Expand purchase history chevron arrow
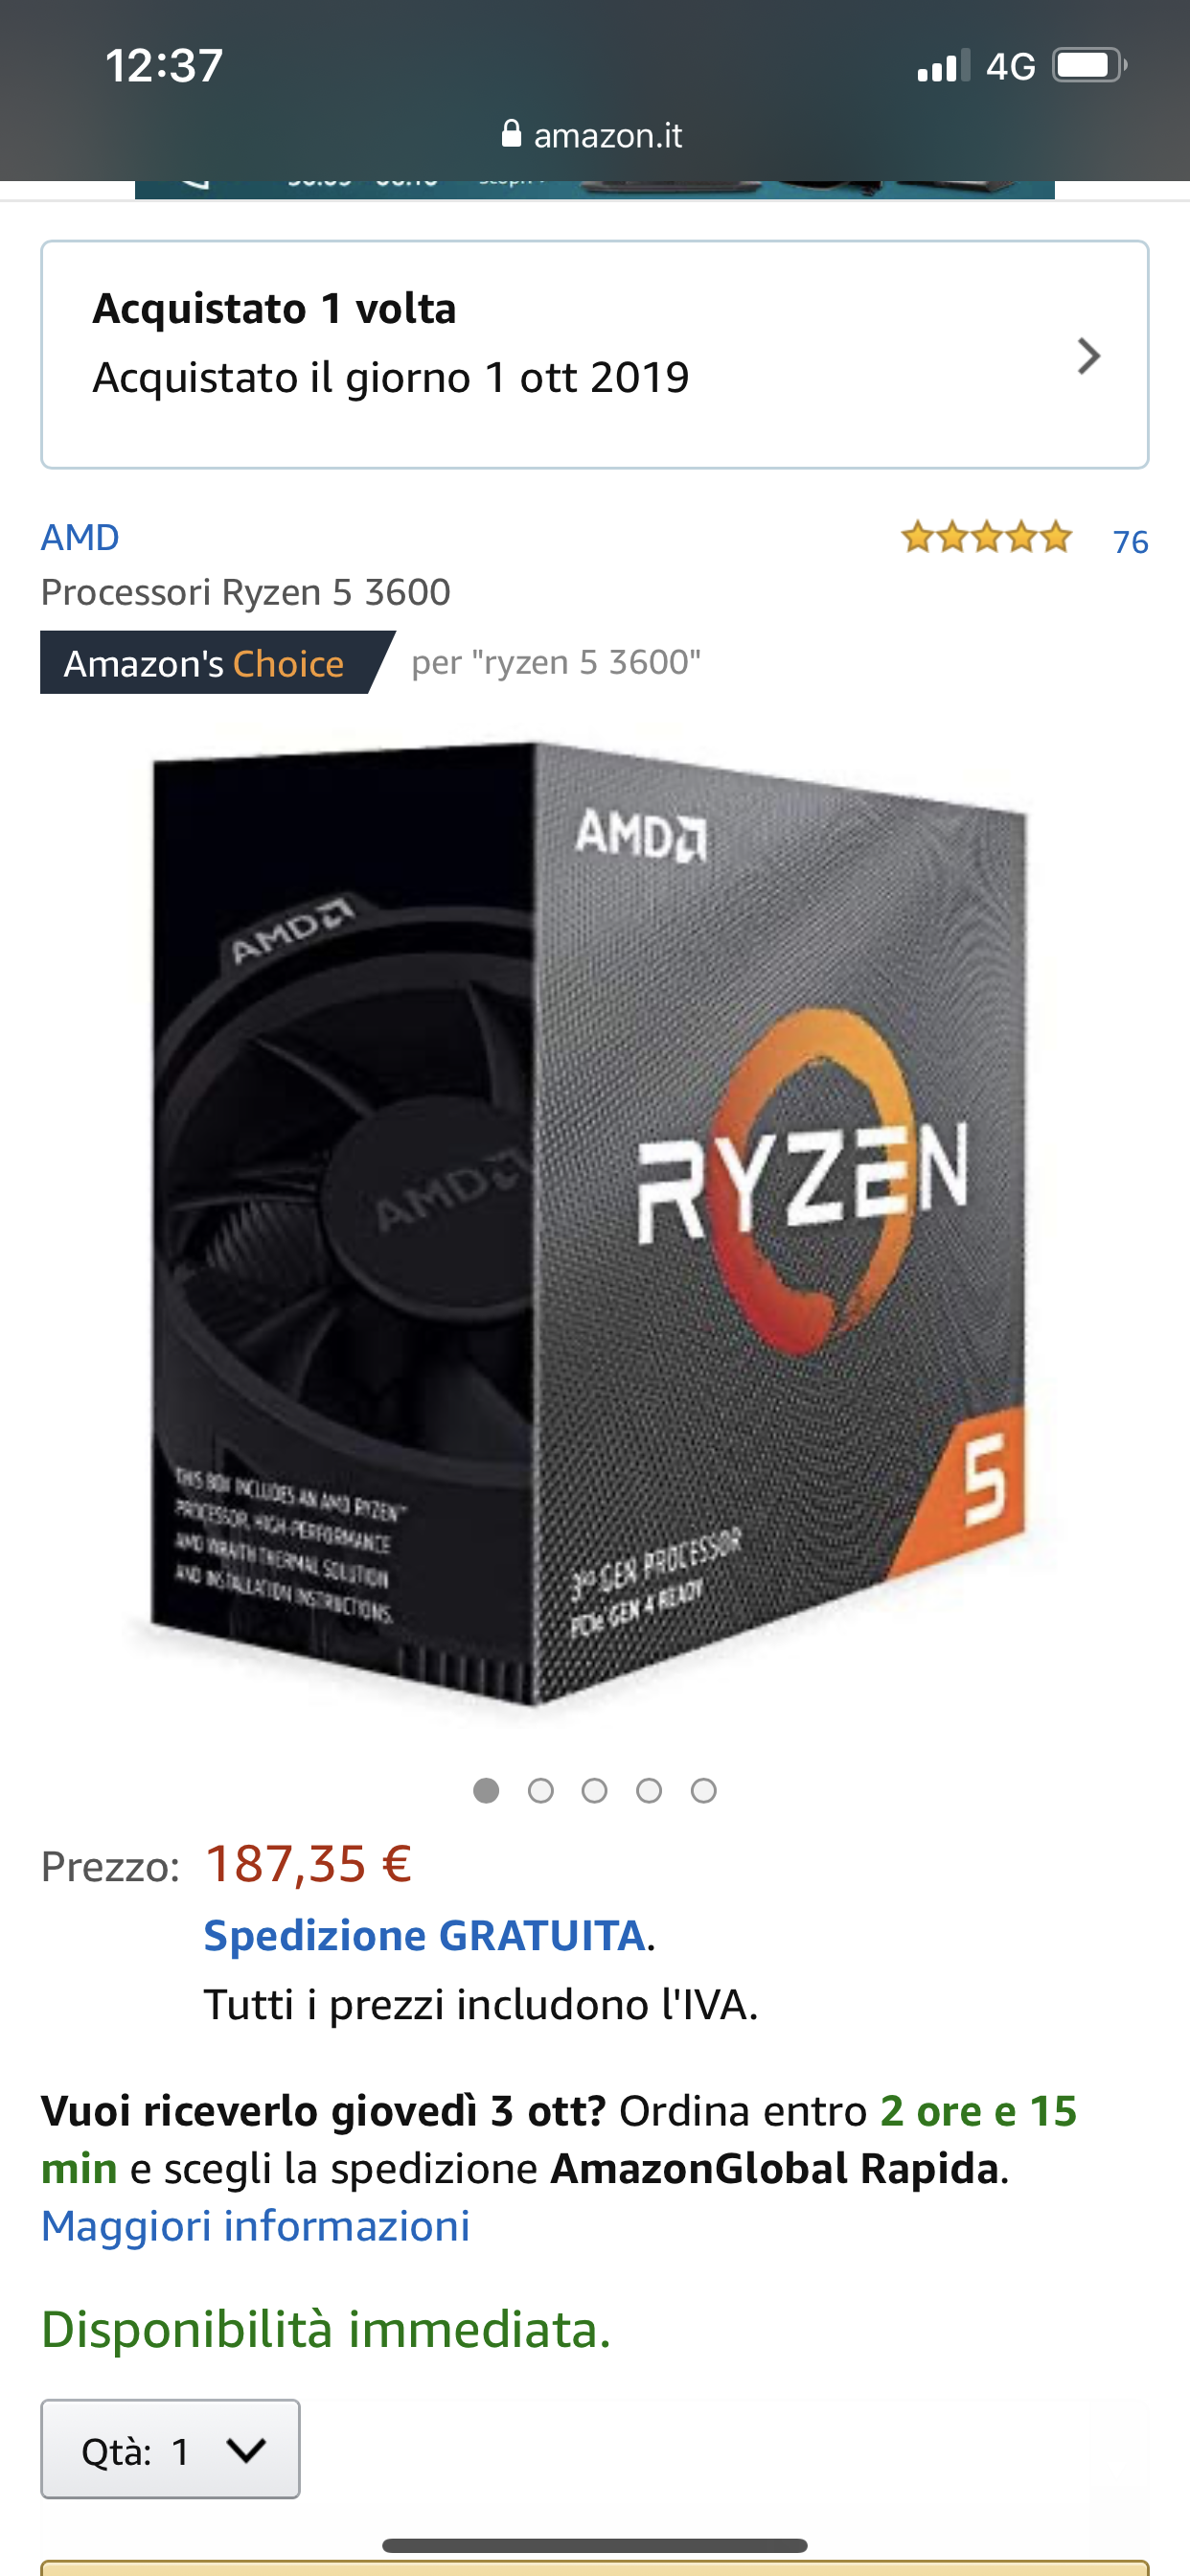Image resolution: width=1190 pixels, height=2576 pixels. 1089,356
